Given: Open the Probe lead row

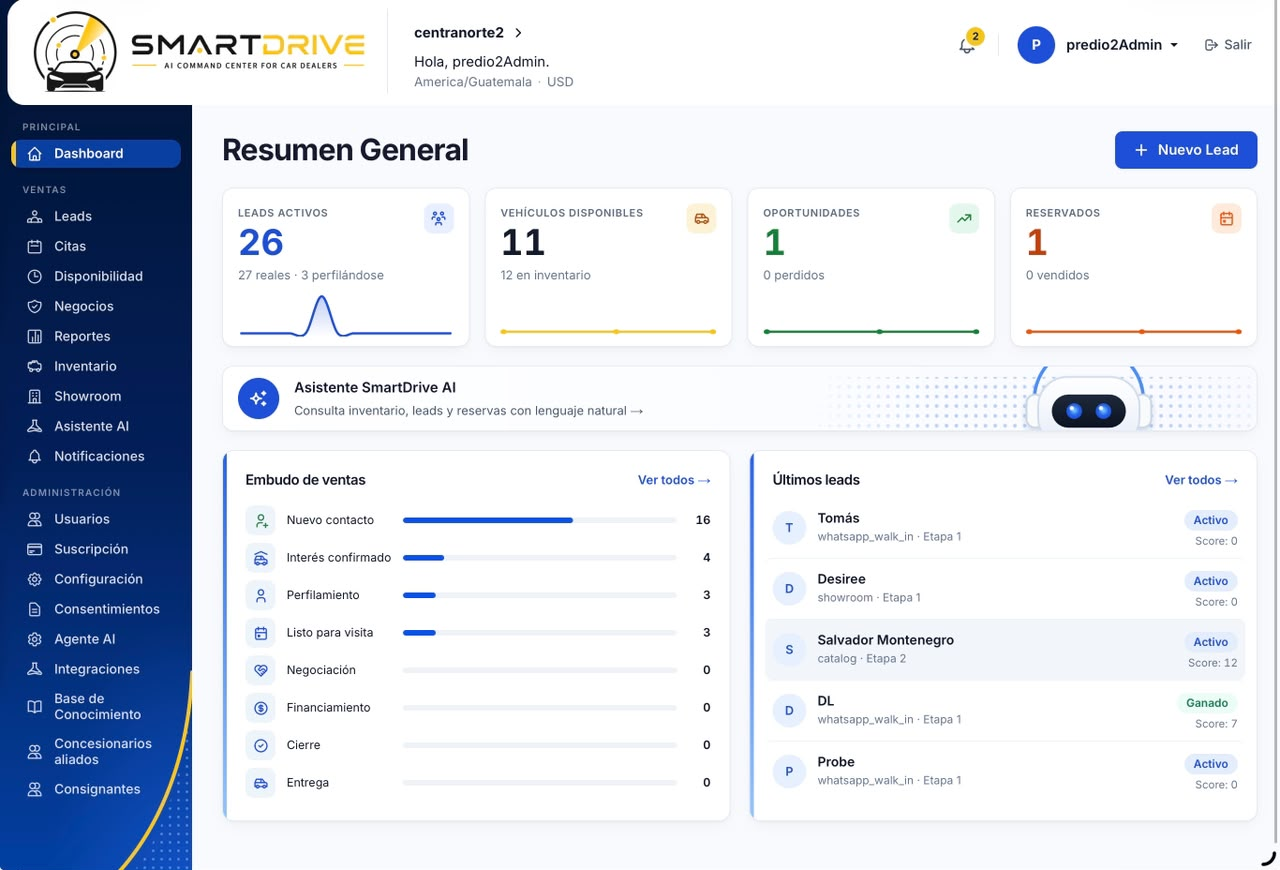Looking at the screenshot, I should tap(1005, 772).
